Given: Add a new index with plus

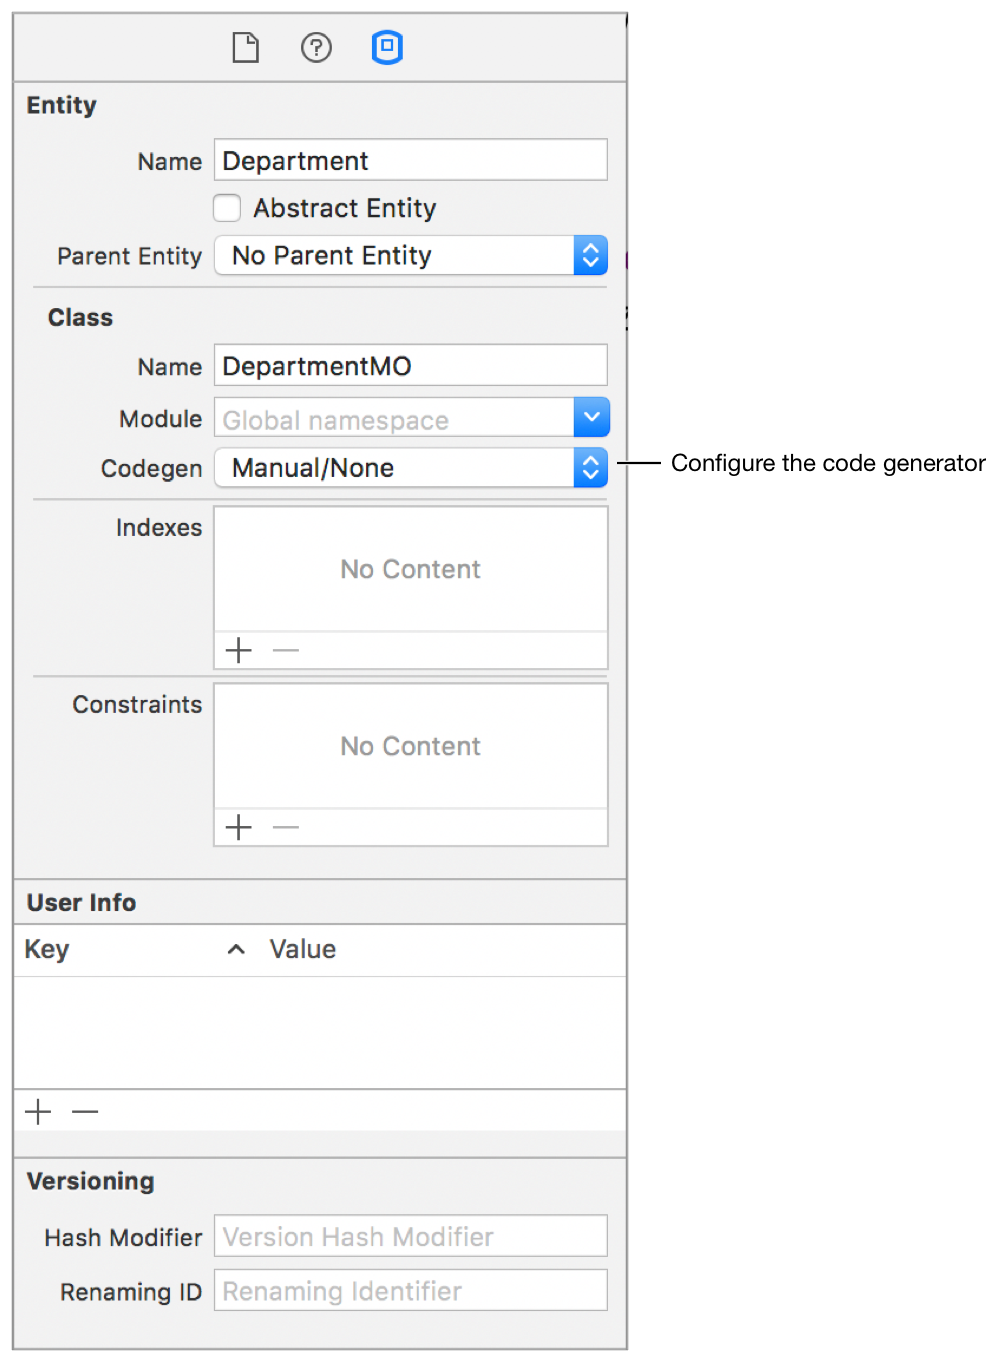Looking at the screenshot, I should 239,651.
